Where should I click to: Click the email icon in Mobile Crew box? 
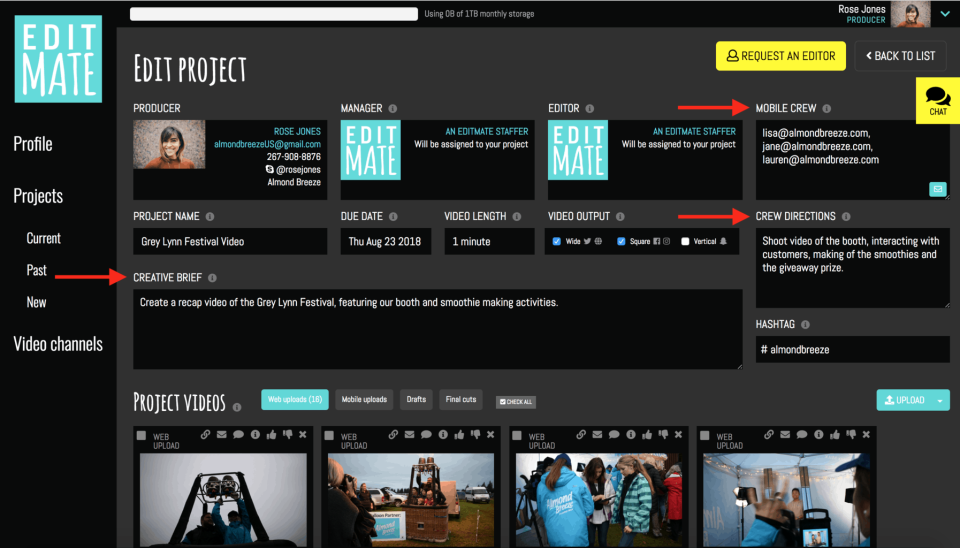(937, 189)
